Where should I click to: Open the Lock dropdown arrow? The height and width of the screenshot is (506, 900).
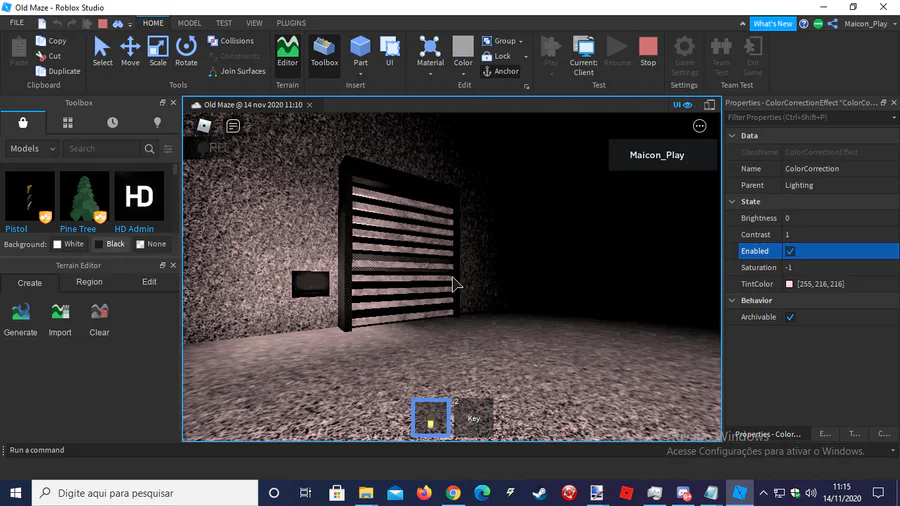tap(526, 56)
